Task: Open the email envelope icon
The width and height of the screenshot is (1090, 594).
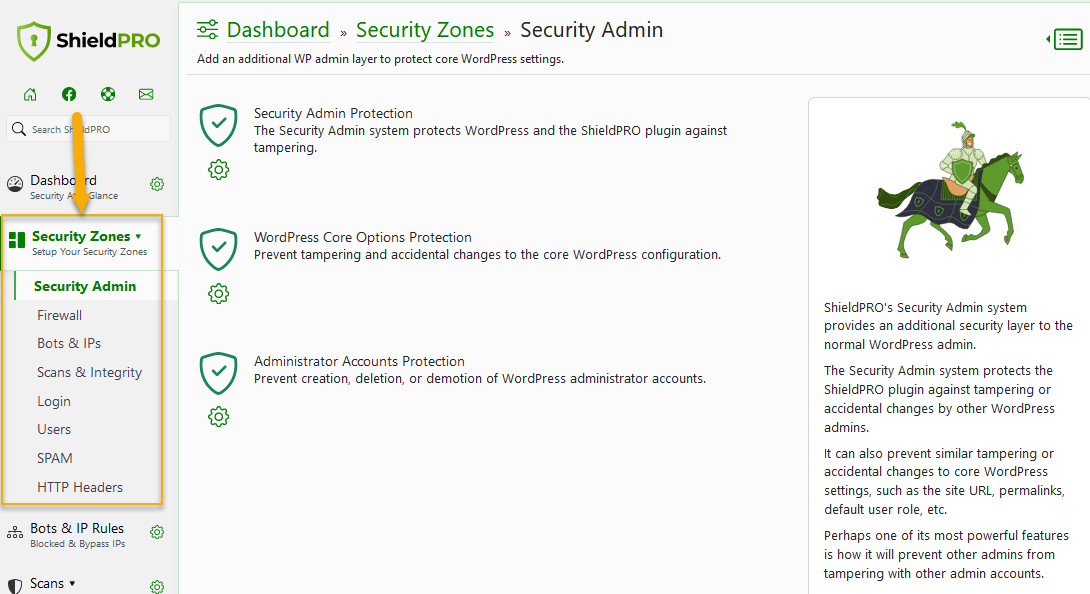Action: (146, 95)
